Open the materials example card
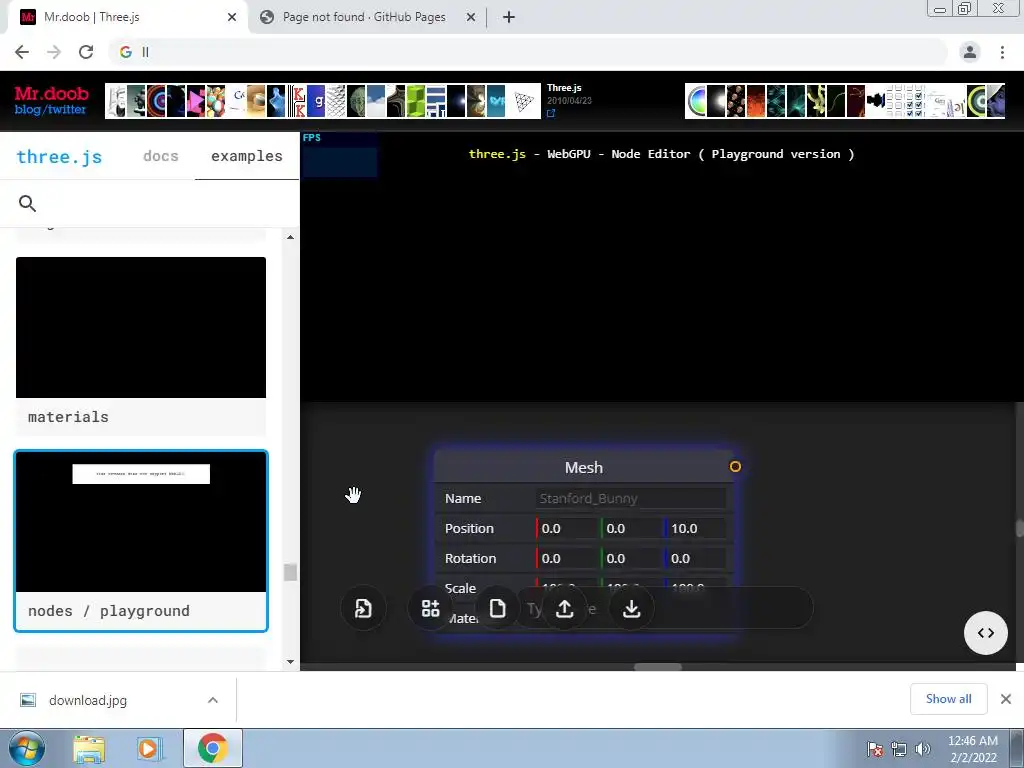 point(140,346)
